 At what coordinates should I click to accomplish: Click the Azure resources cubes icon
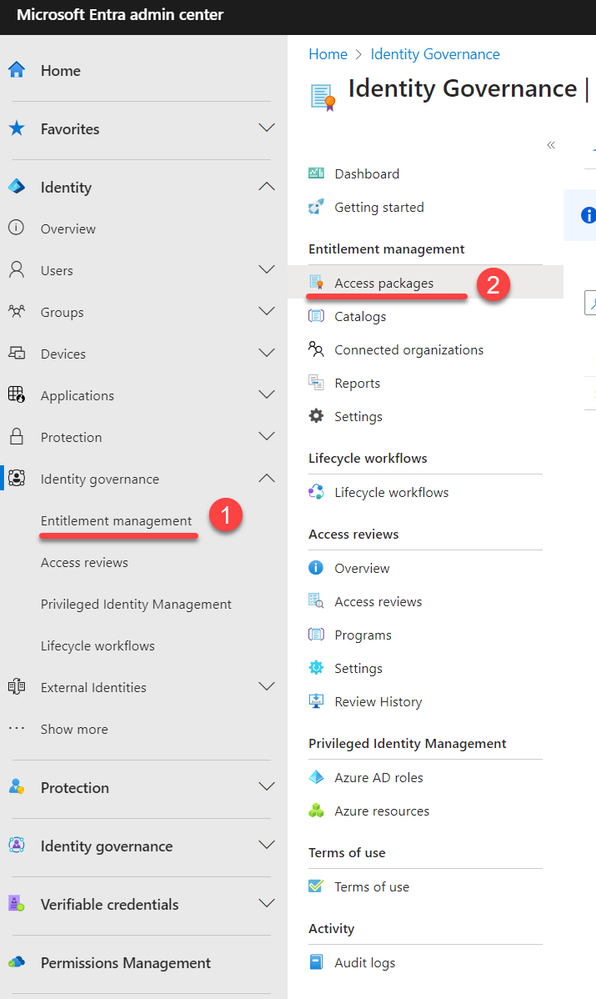click(316, 810)
